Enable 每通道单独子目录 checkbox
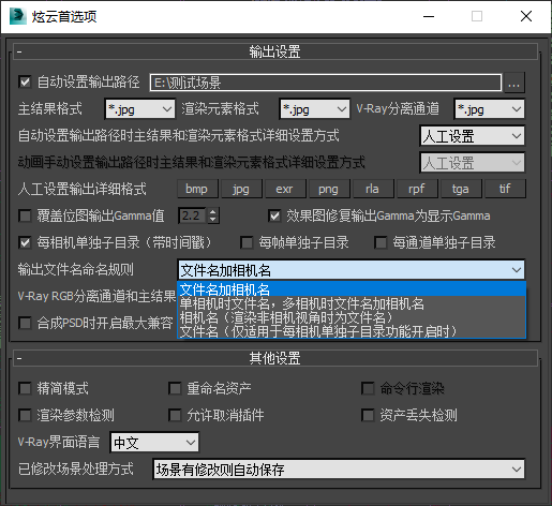The height and width of the screenshot is (506, 553). (x=380, y=242)
